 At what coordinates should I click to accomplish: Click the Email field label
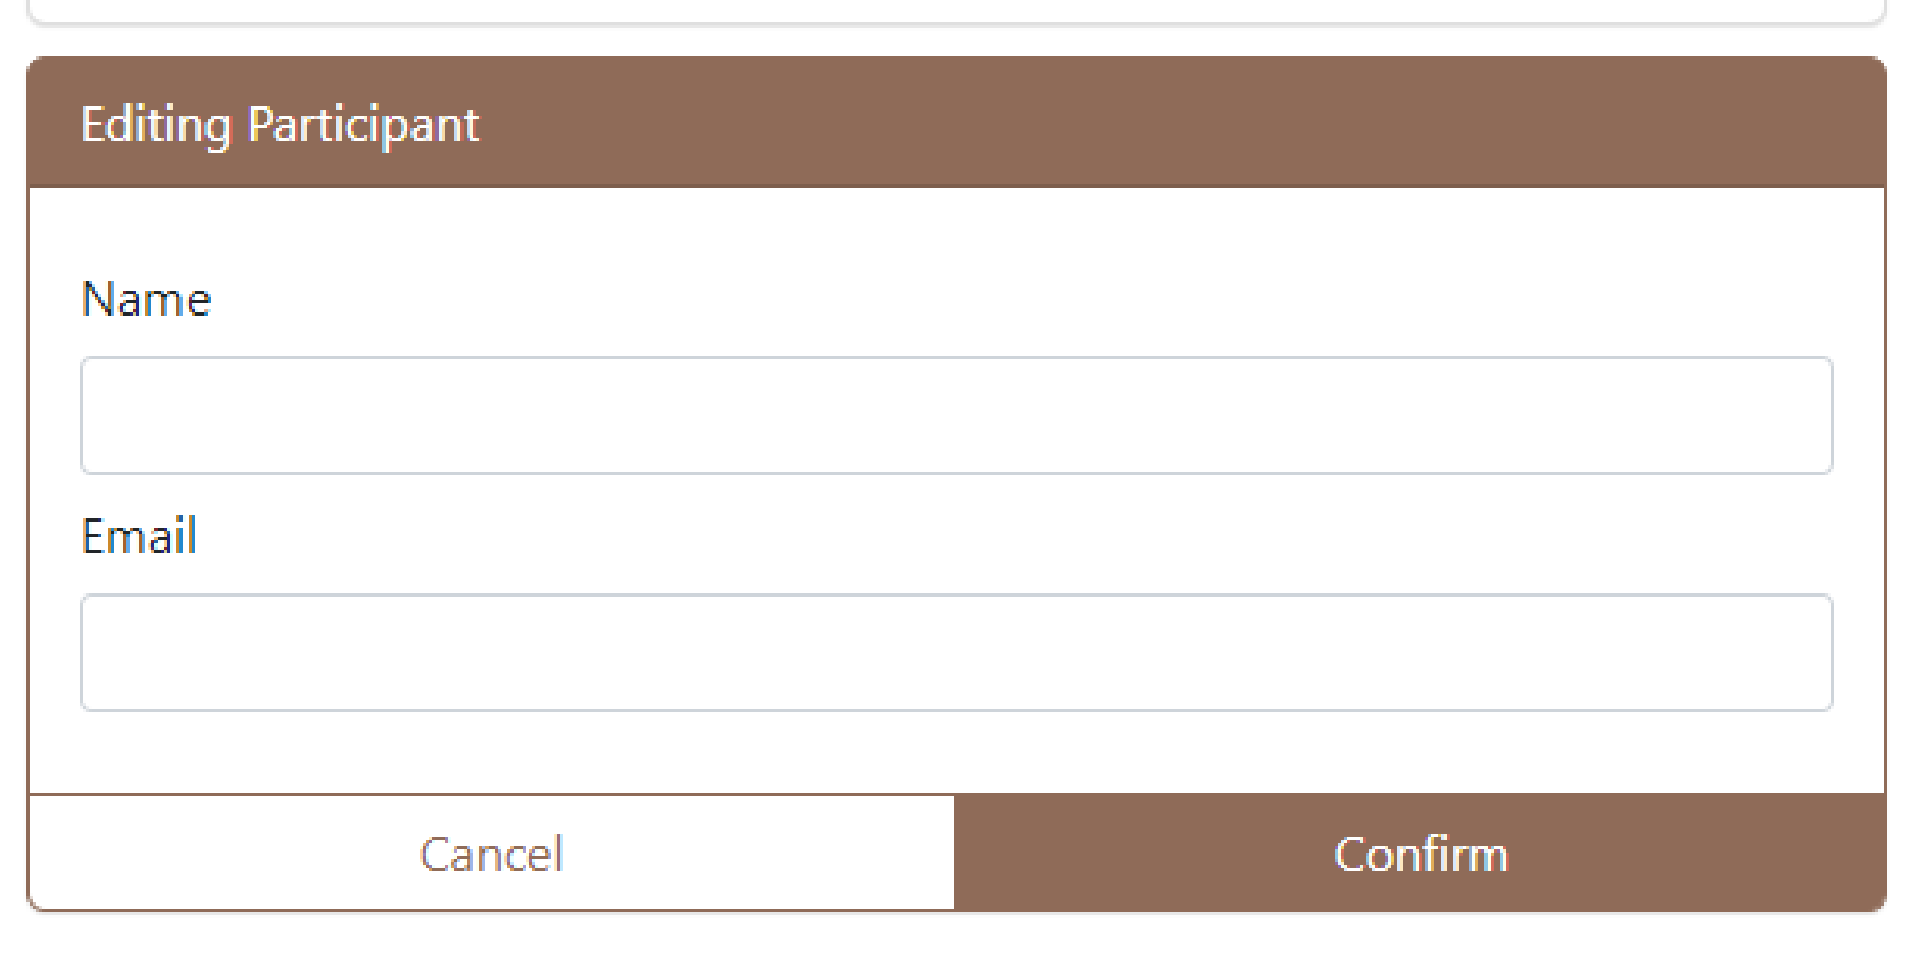tap(139, 536)
